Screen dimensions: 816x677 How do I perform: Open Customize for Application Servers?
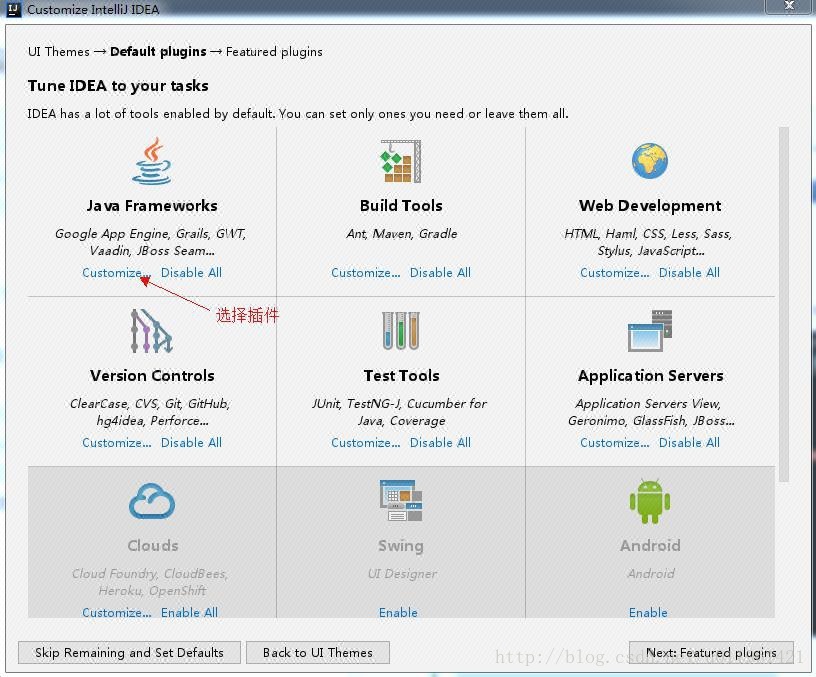pyautogui.click(x=615, y=443)
